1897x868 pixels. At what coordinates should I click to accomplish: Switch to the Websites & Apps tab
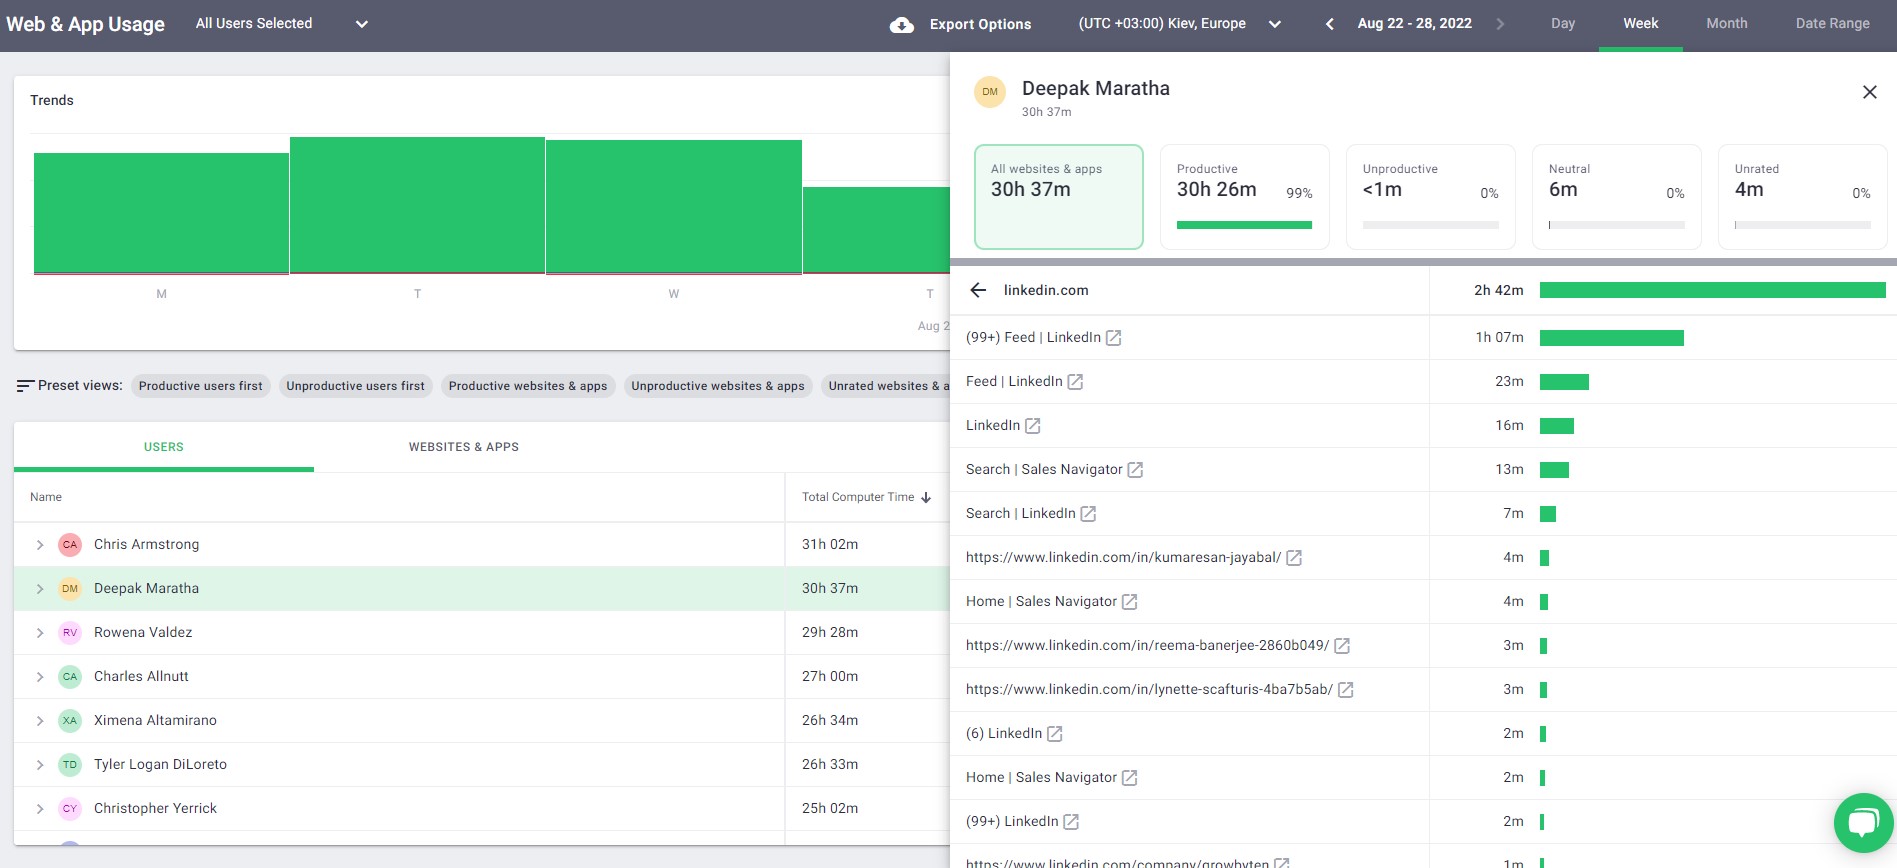[x=463, y=447]
